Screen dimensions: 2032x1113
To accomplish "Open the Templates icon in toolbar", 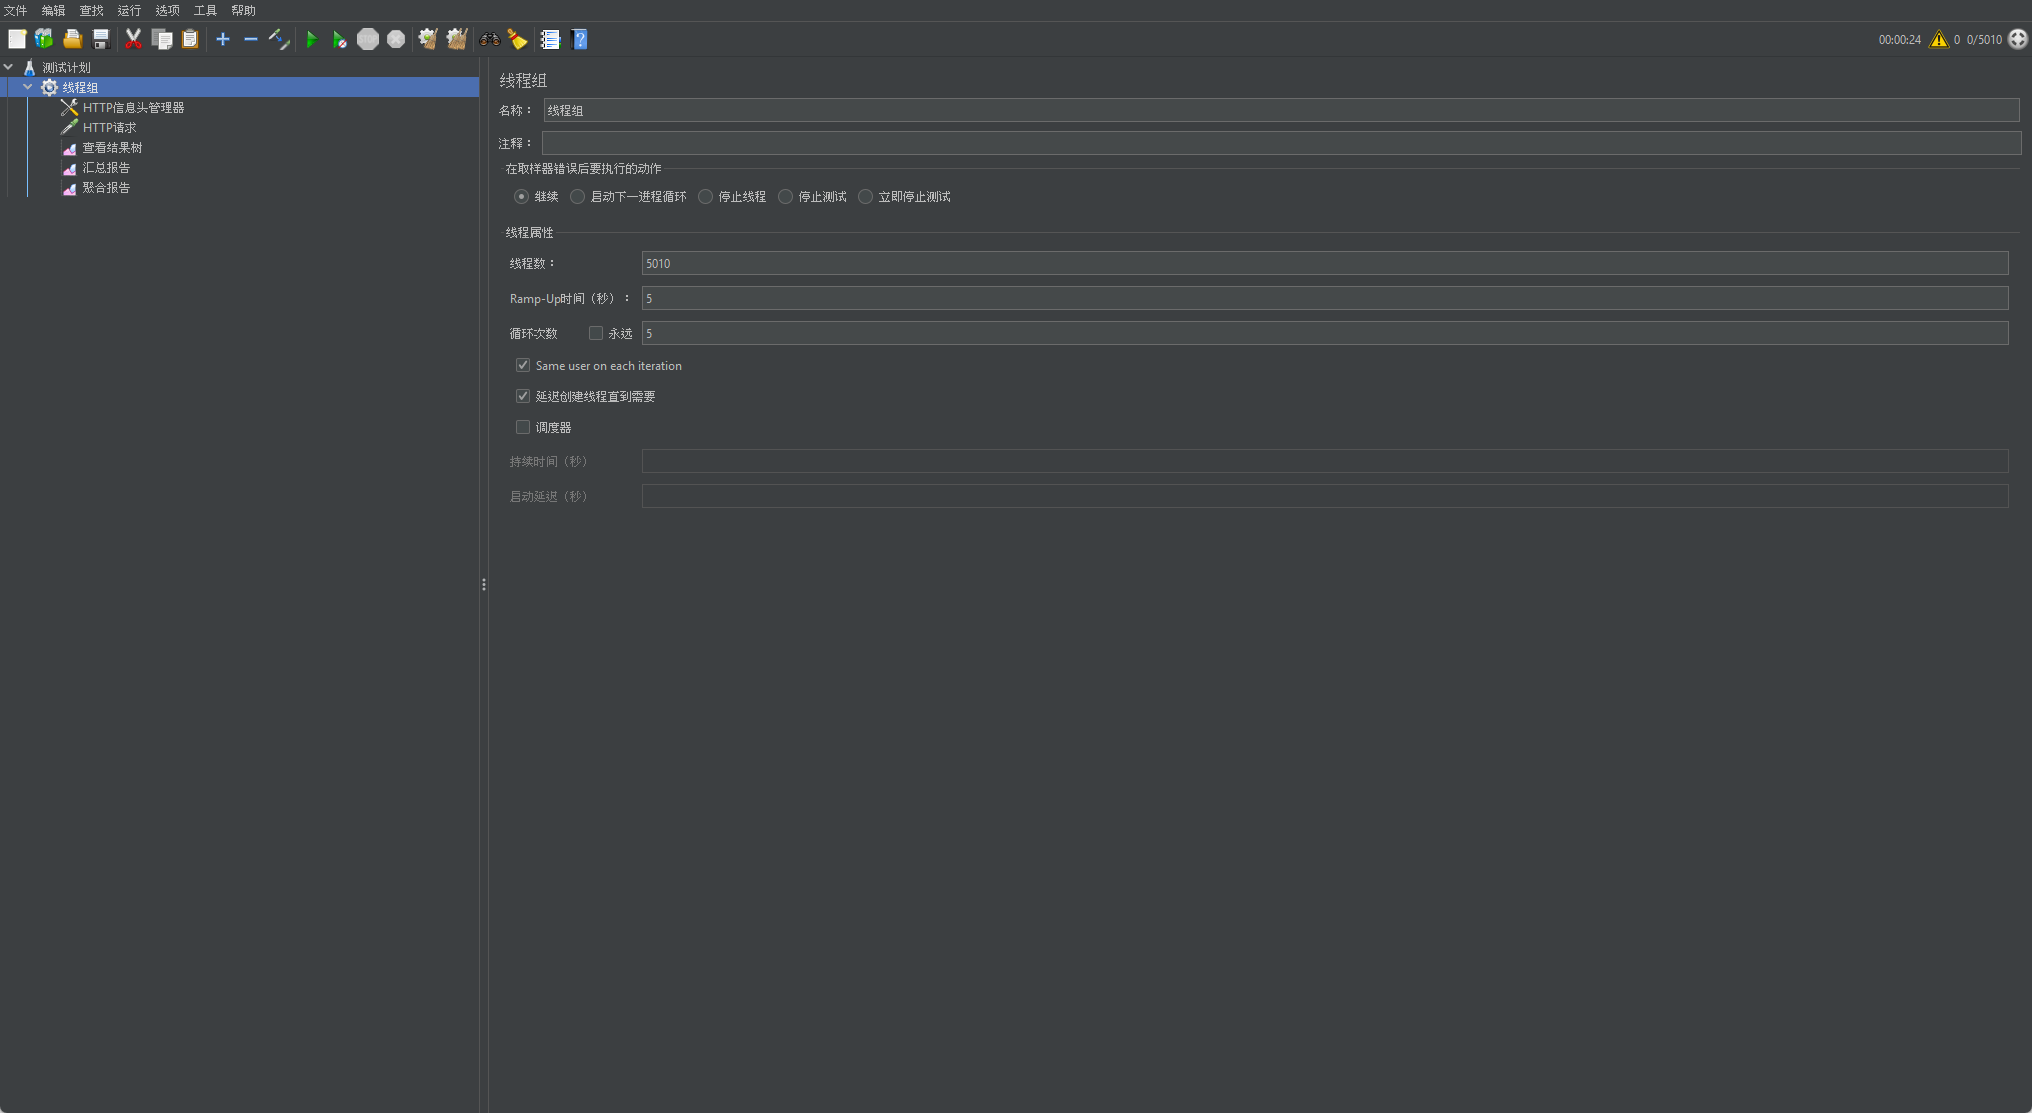I will tap(44, 39).
